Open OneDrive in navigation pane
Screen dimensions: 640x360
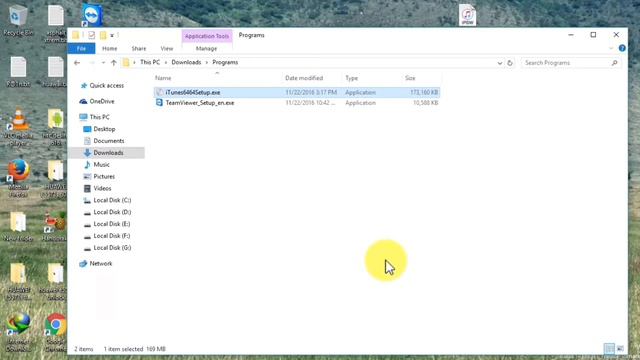click(102, 101)
